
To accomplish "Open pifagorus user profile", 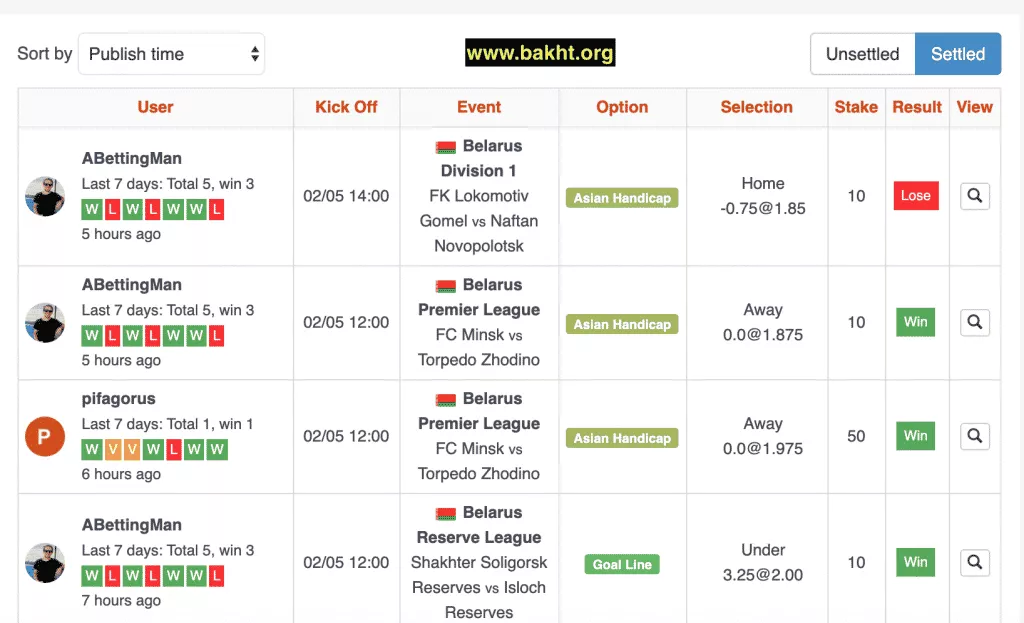I will pyautogui.click(x=119, y=398).
